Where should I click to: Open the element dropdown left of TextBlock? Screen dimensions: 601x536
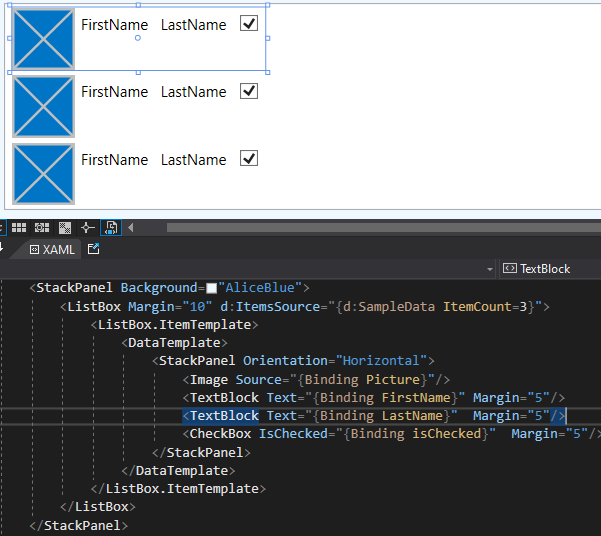(x=489, y=269)
